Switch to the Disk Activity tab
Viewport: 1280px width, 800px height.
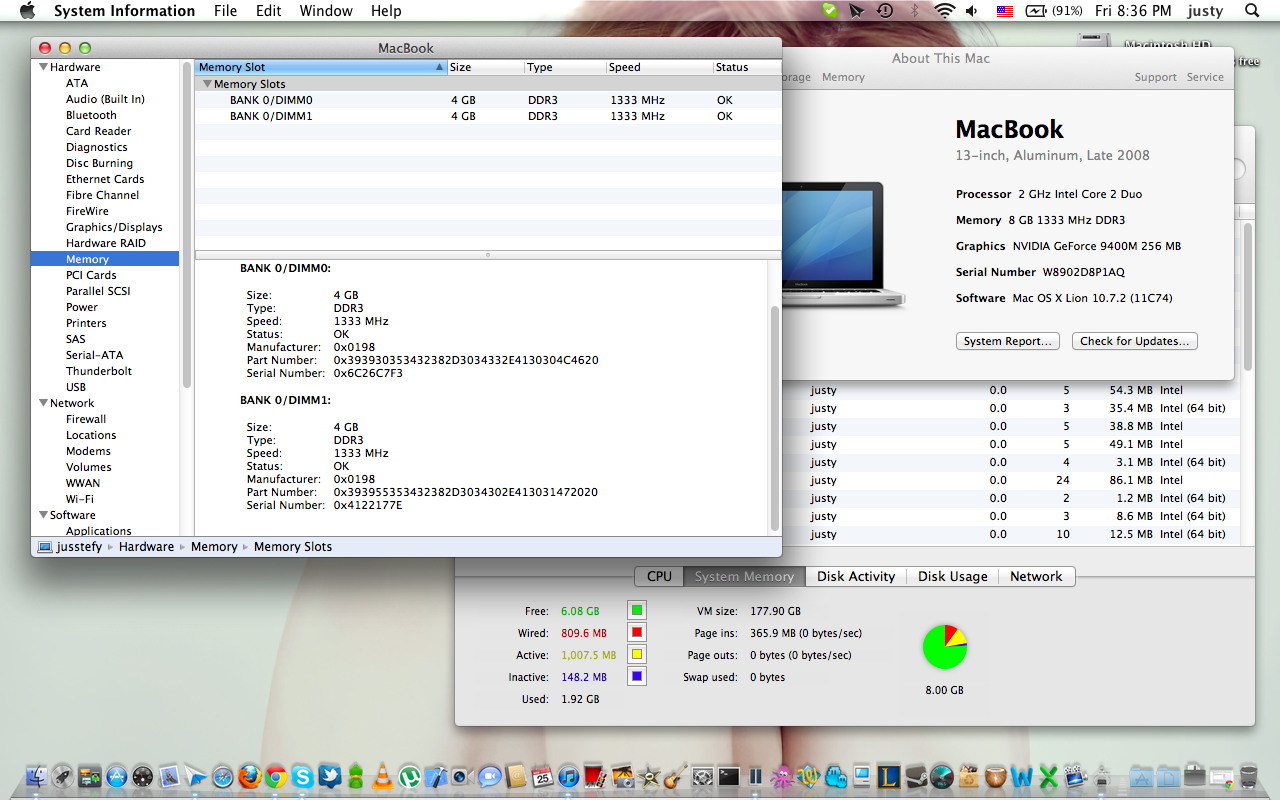tap(856, 576)
